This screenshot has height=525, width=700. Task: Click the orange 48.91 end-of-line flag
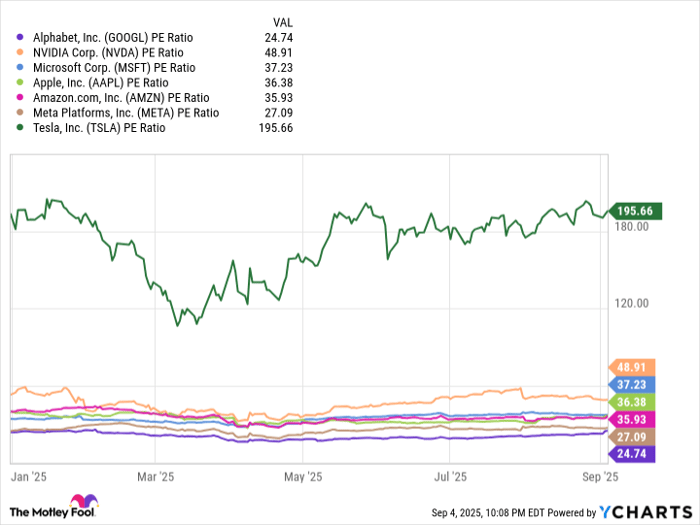632,367
